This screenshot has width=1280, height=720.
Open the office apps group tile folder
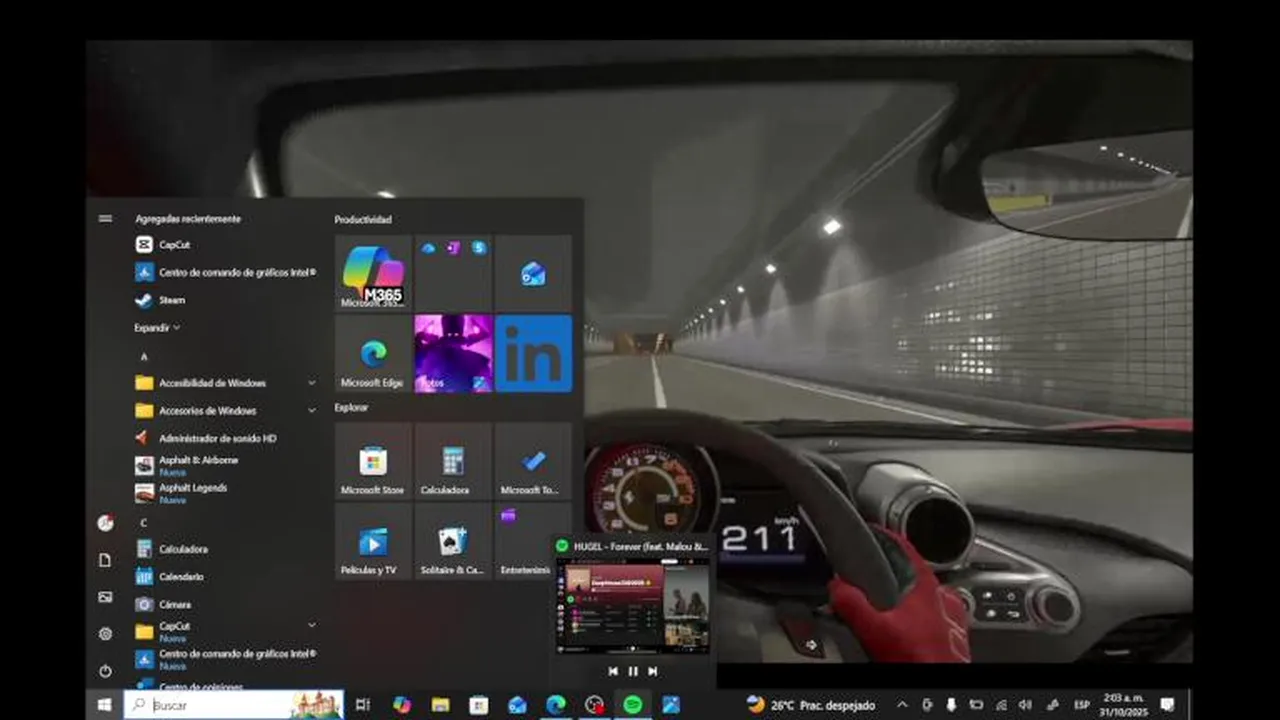453,273
